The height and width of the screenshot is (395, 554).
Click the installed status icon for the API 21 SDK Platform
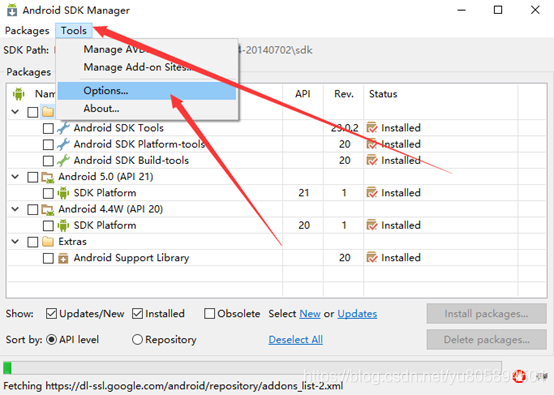pyautogui.click(x=372, y=193)
